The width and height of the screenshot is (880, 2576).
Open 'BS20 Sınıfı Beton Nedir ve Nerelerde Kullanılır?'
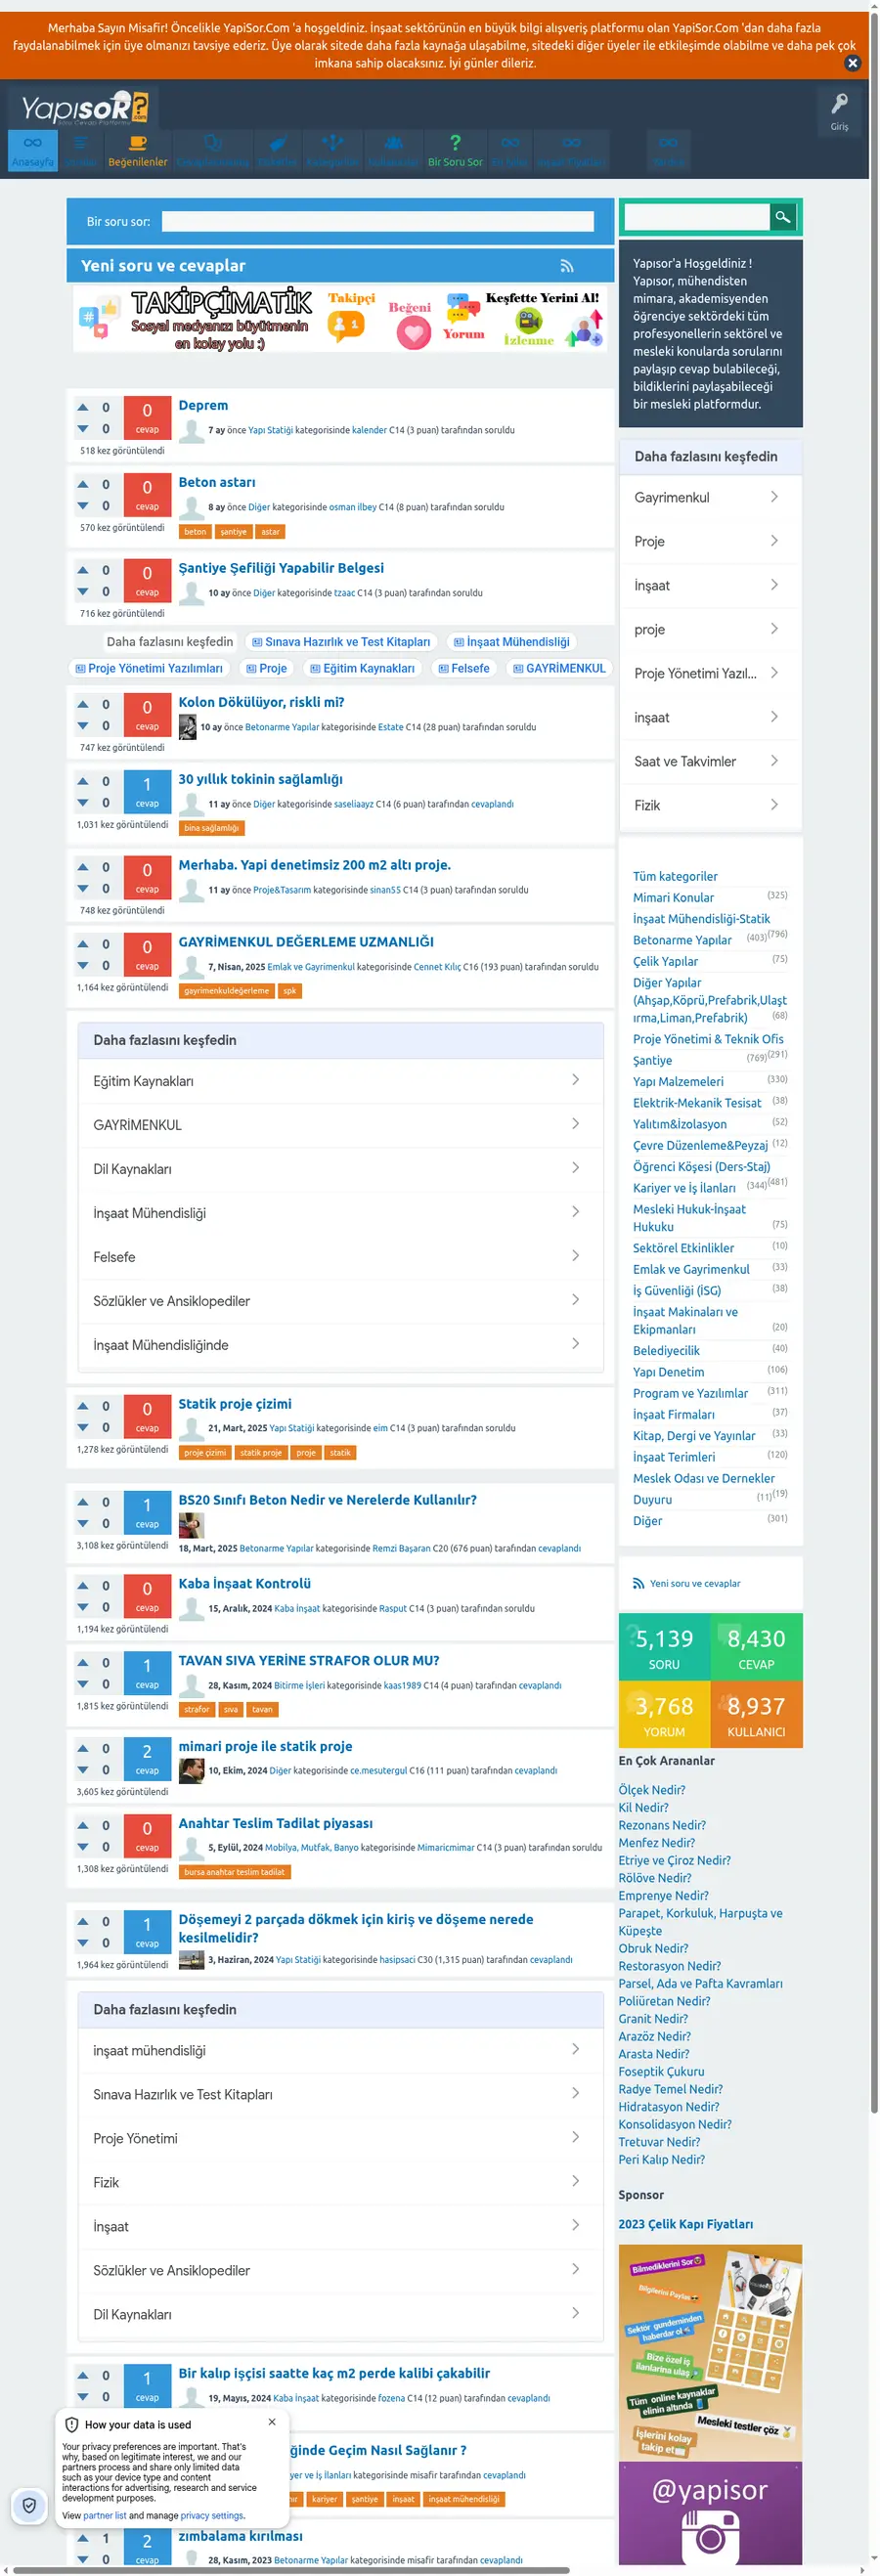[x=327, y=1500]
